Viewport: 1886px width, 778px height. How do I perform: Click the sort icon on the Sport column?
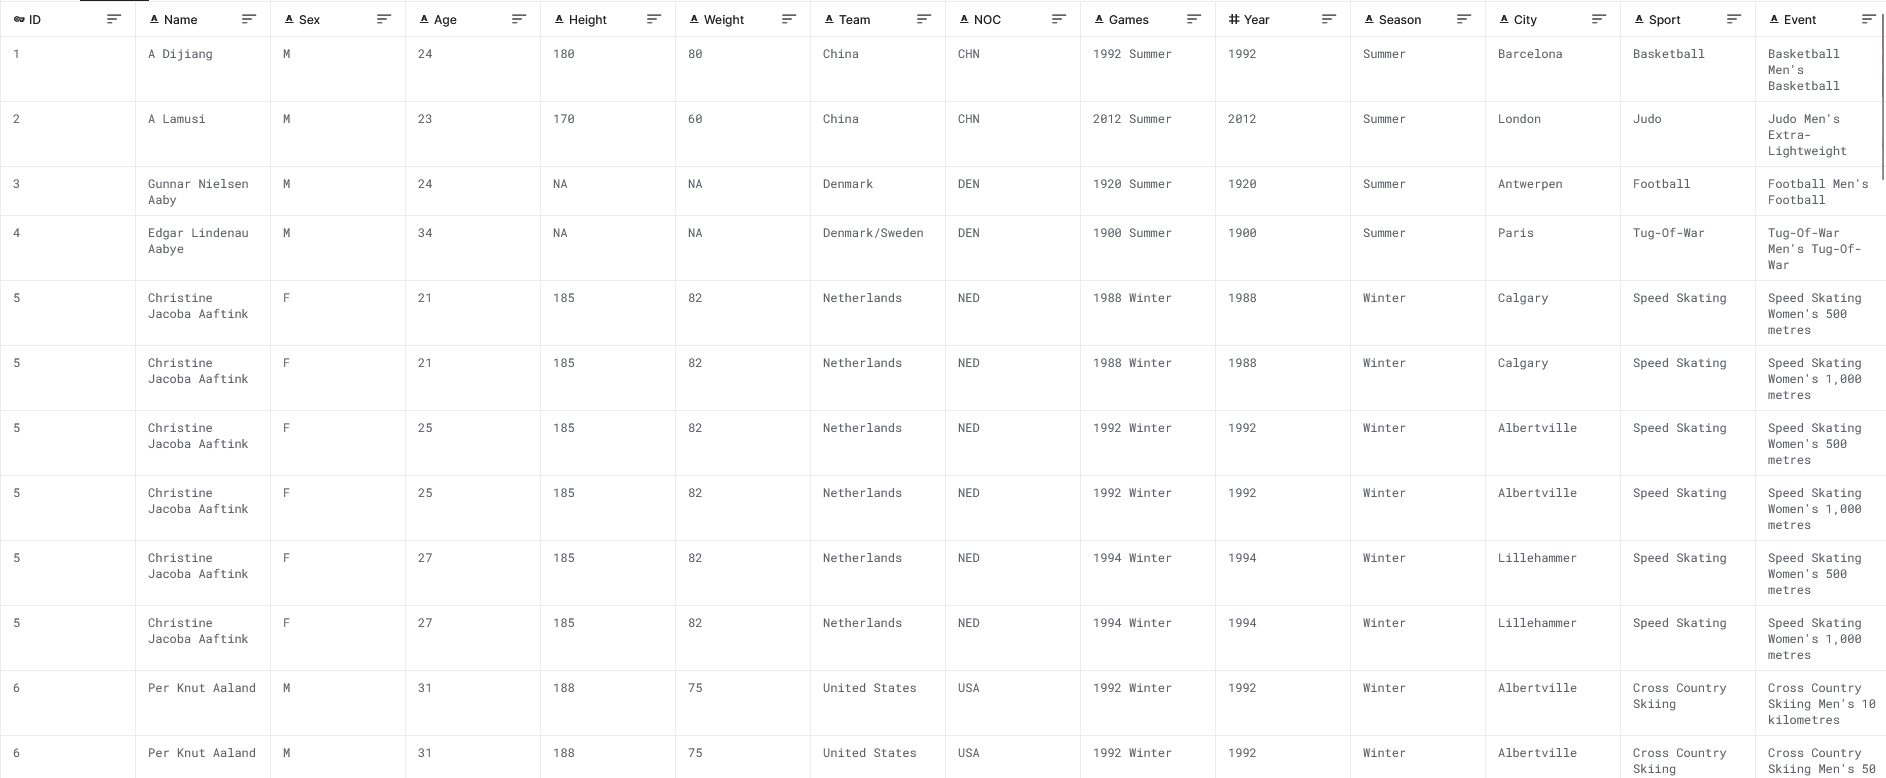(x=1732, y=18)
